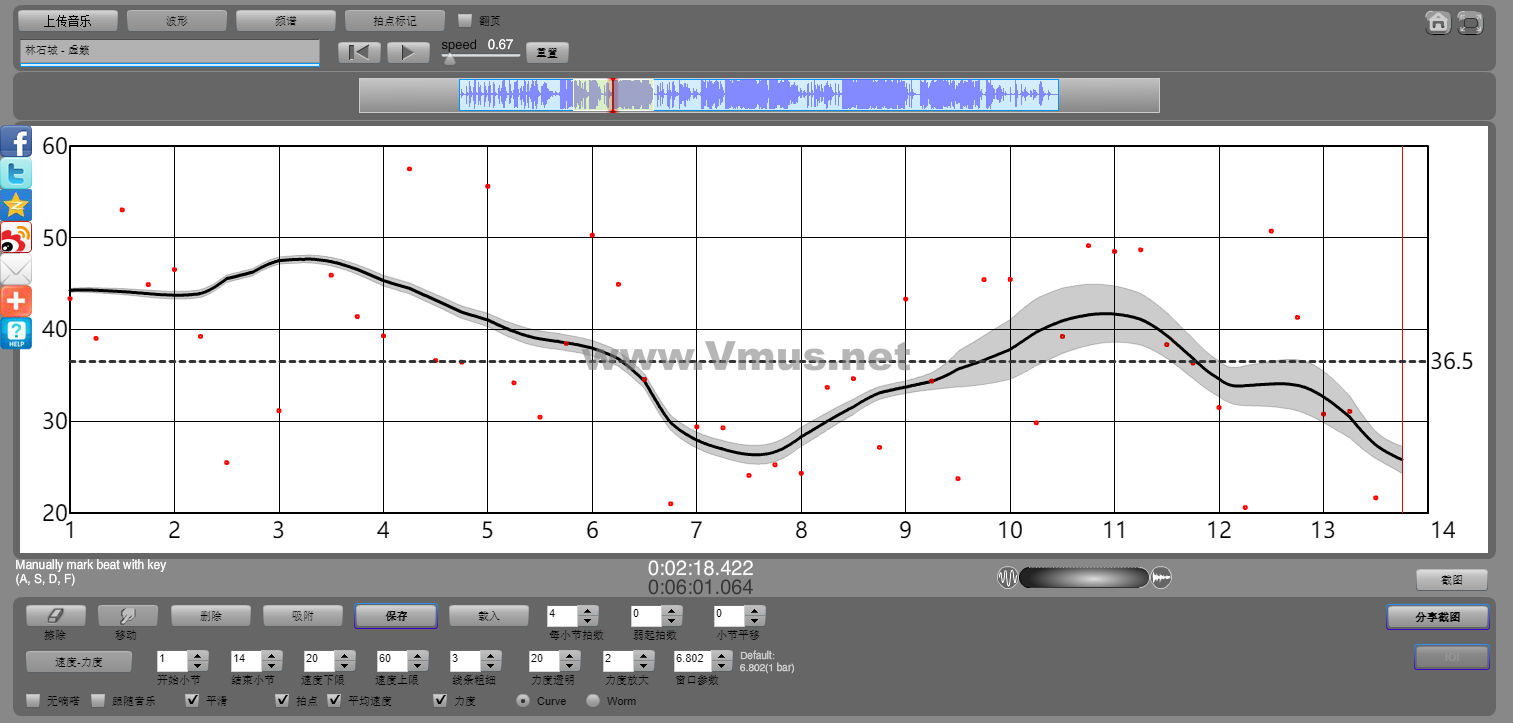
Task: Increase the 速度上限 tempo upper limit stepper
Action: (x=418, y=656)
